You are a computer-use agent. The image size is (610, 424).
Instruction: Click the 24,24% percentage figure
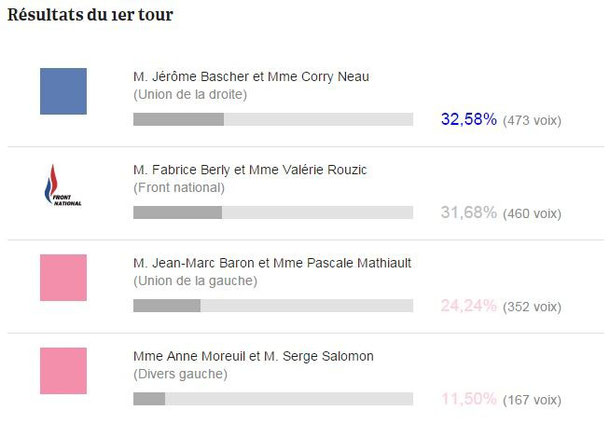point(469,306)
